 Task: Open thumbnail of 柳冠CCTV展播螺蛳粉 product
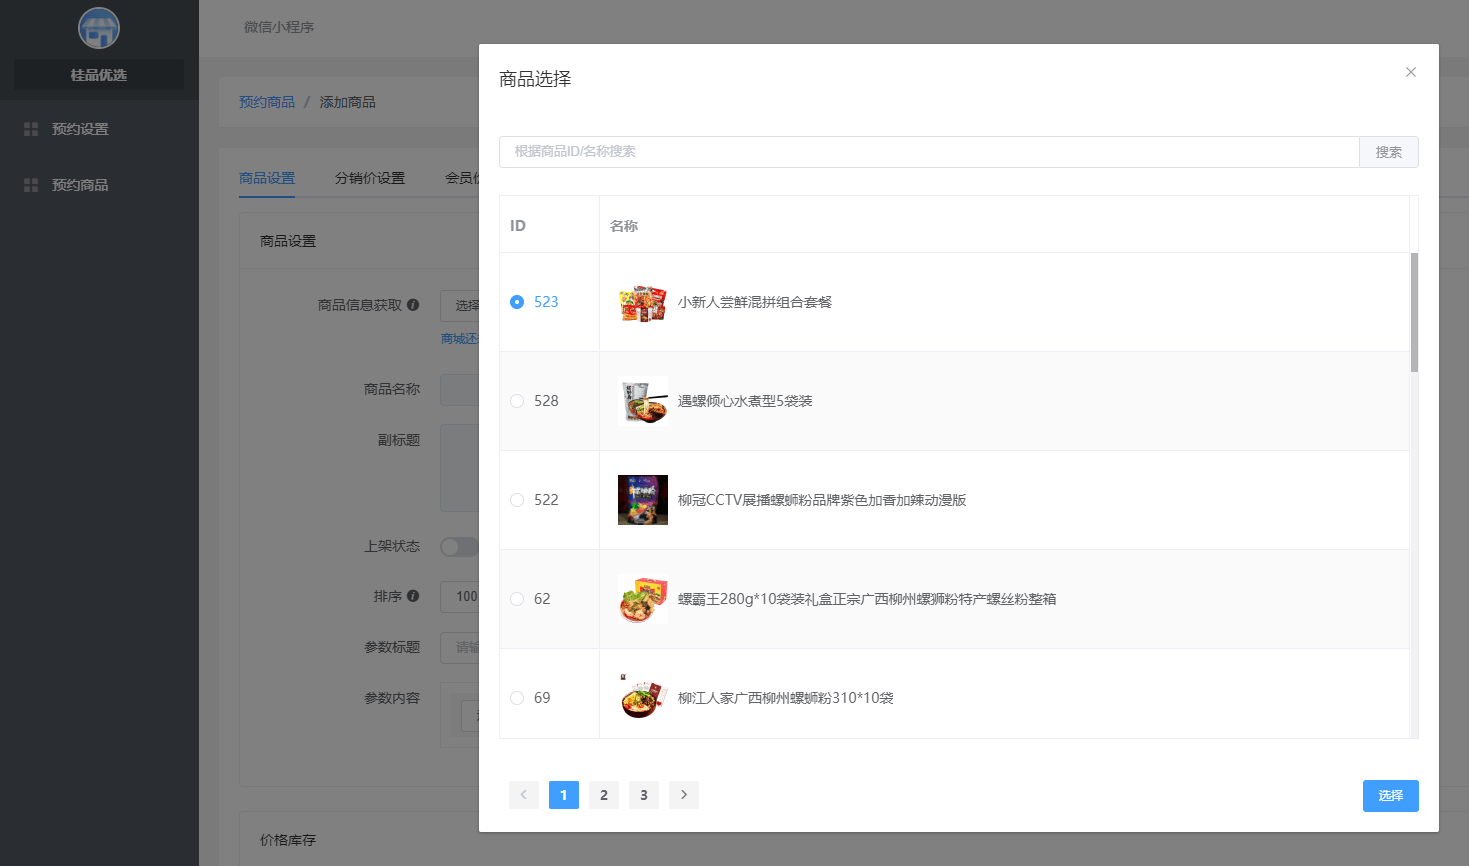[x=643, y=500]
